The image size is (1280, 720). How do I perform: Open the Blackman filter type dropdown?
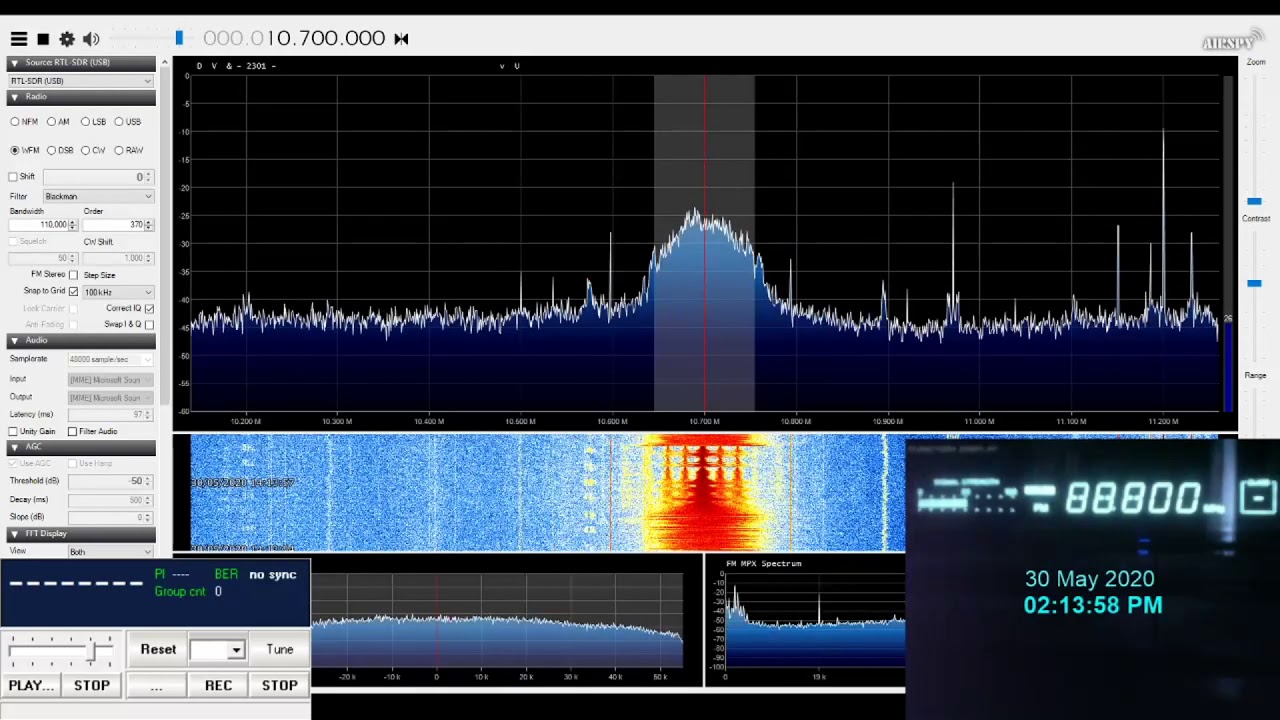pos(98,197)
